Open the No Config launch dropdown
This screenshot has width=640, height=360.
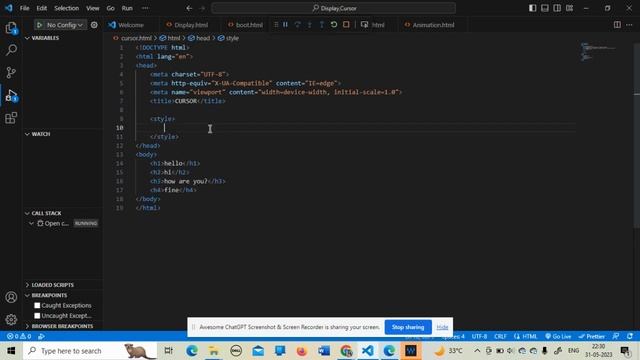[64, 25]
